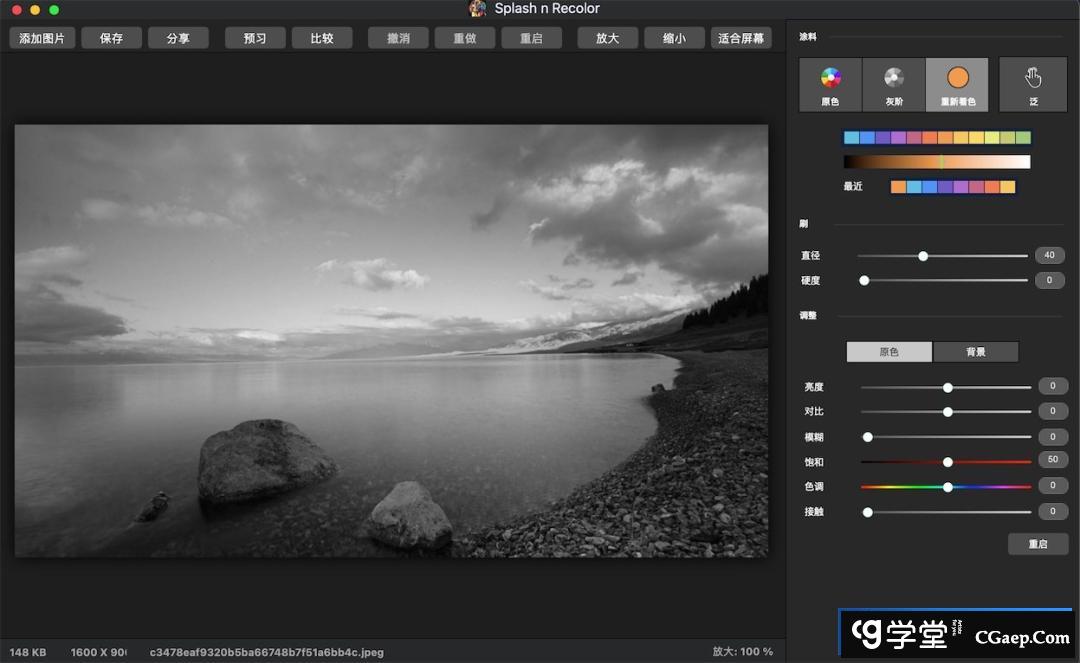Open the 分享 share option

pos(178,38)
